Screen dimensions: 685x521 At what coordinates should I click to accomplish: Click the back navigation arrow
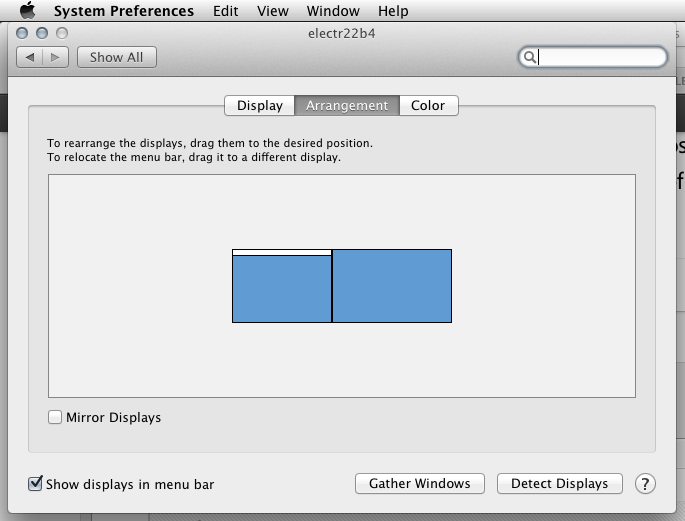30,57
